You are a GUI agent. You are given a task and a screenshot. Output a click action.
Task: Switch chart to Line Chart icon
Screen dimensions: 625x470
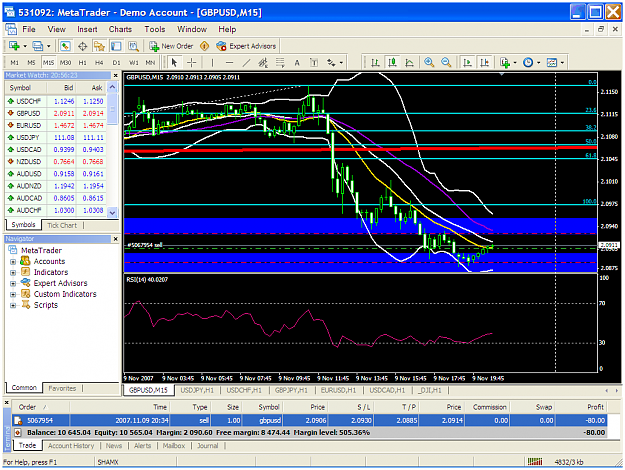point(409,63)
